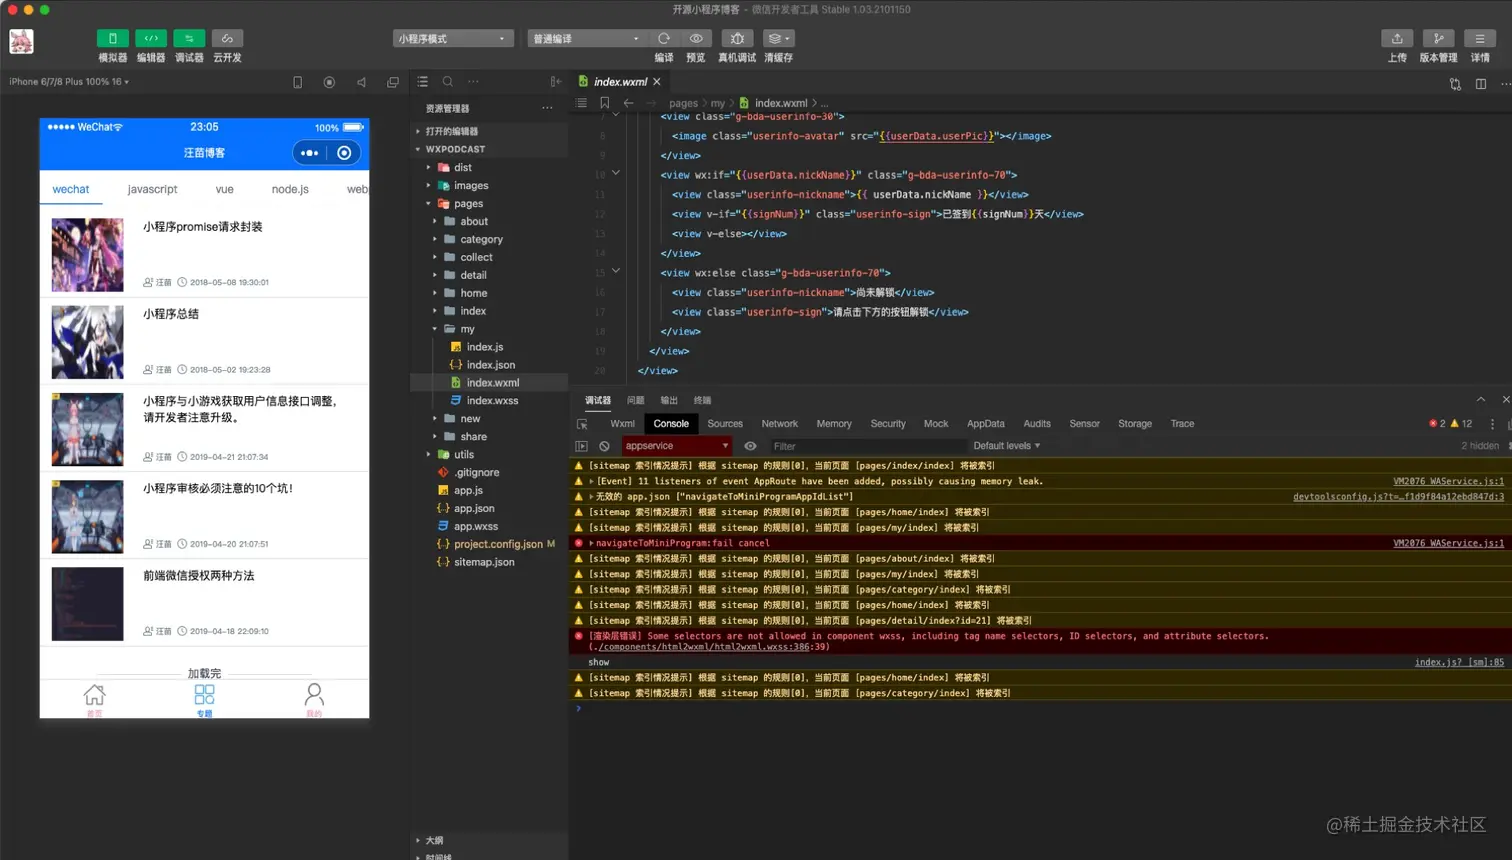Click the 编译 compile refresh icon

[x=664, y=39]
